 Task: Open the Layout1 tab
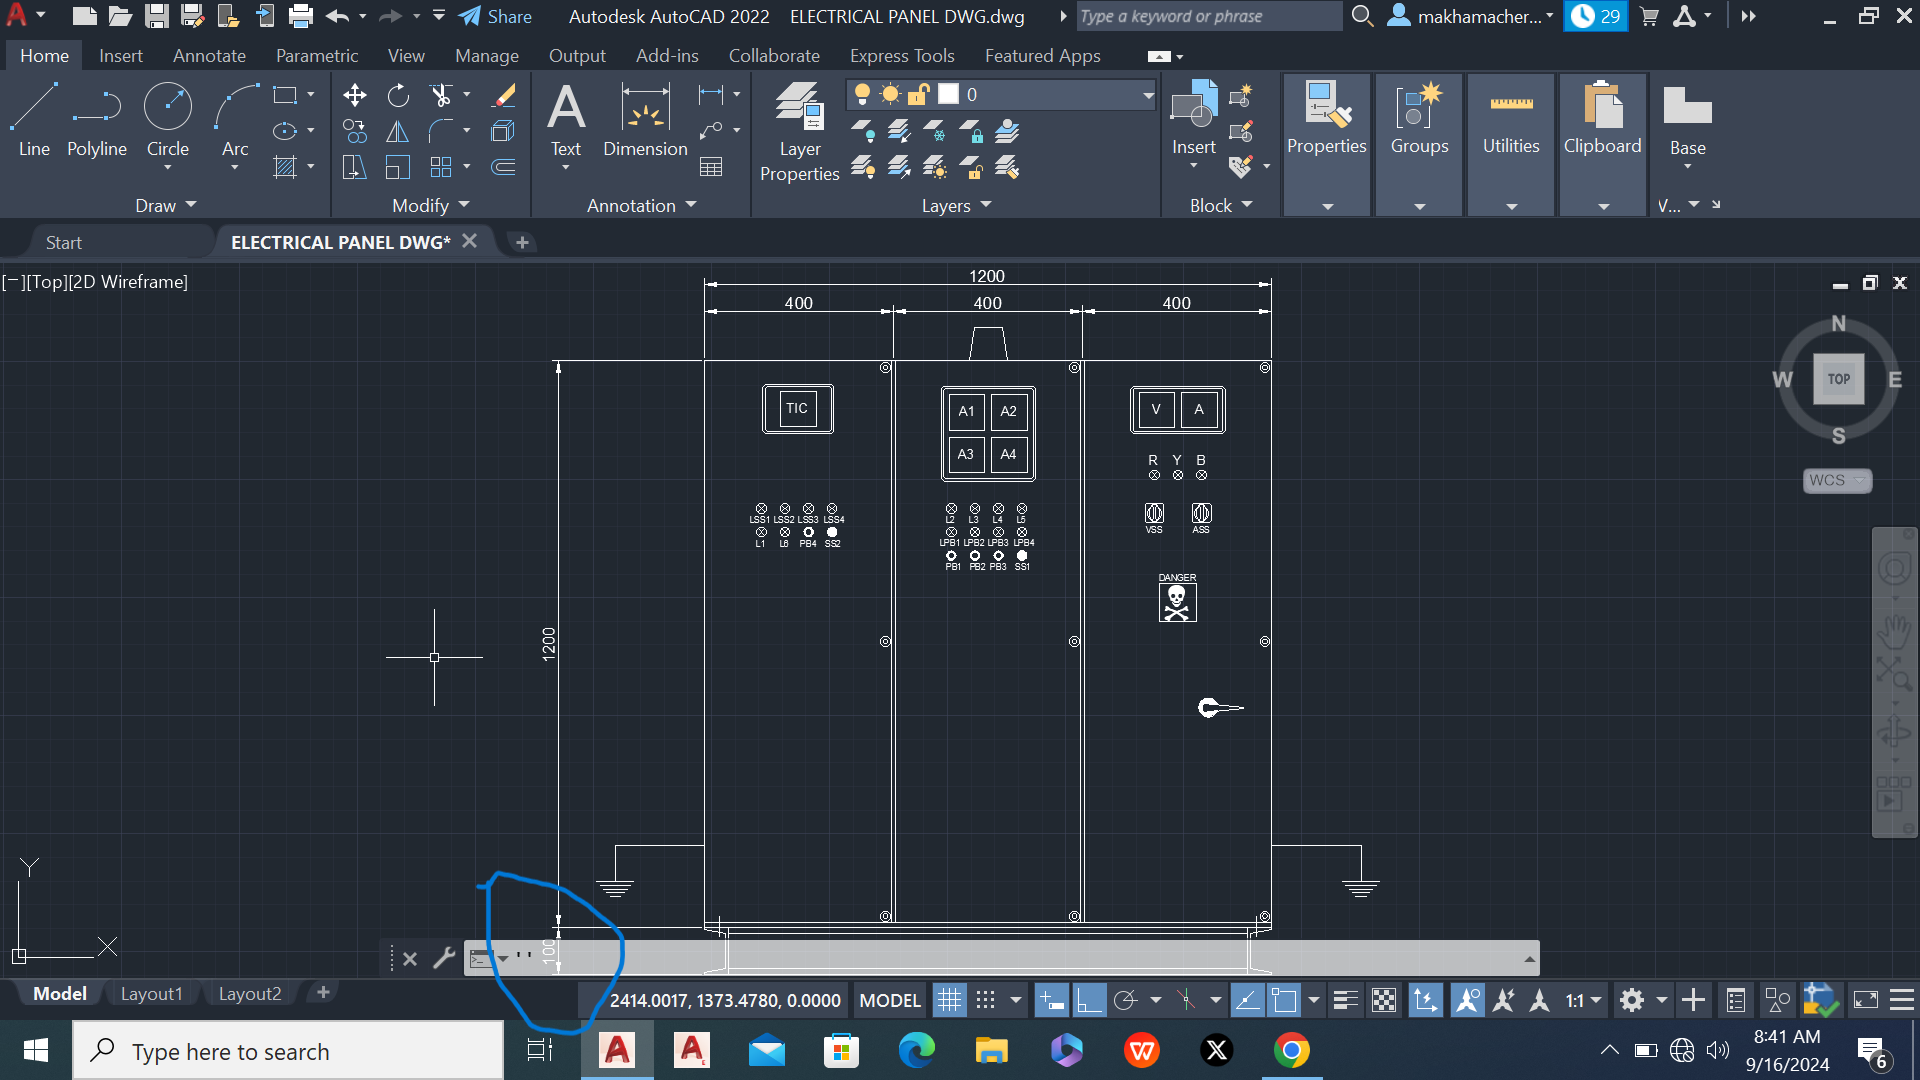coord(151,992)
